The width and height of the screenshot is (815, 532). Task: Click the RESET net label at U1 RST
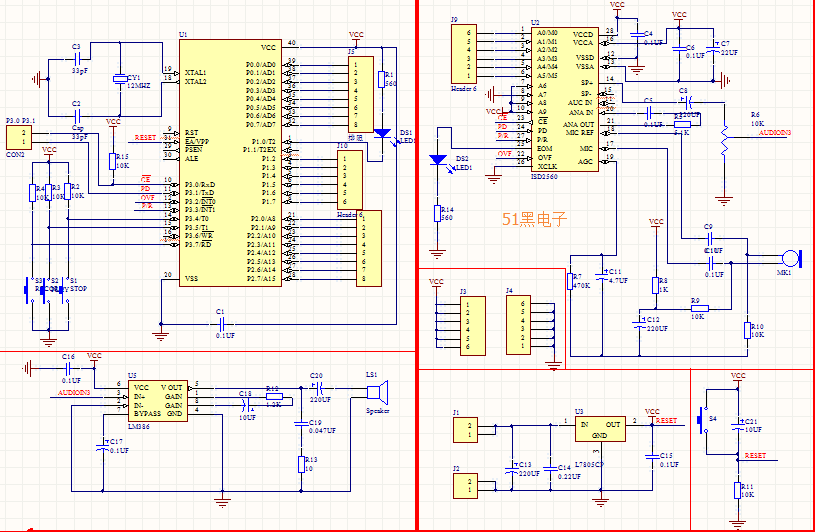click(145, 138)
